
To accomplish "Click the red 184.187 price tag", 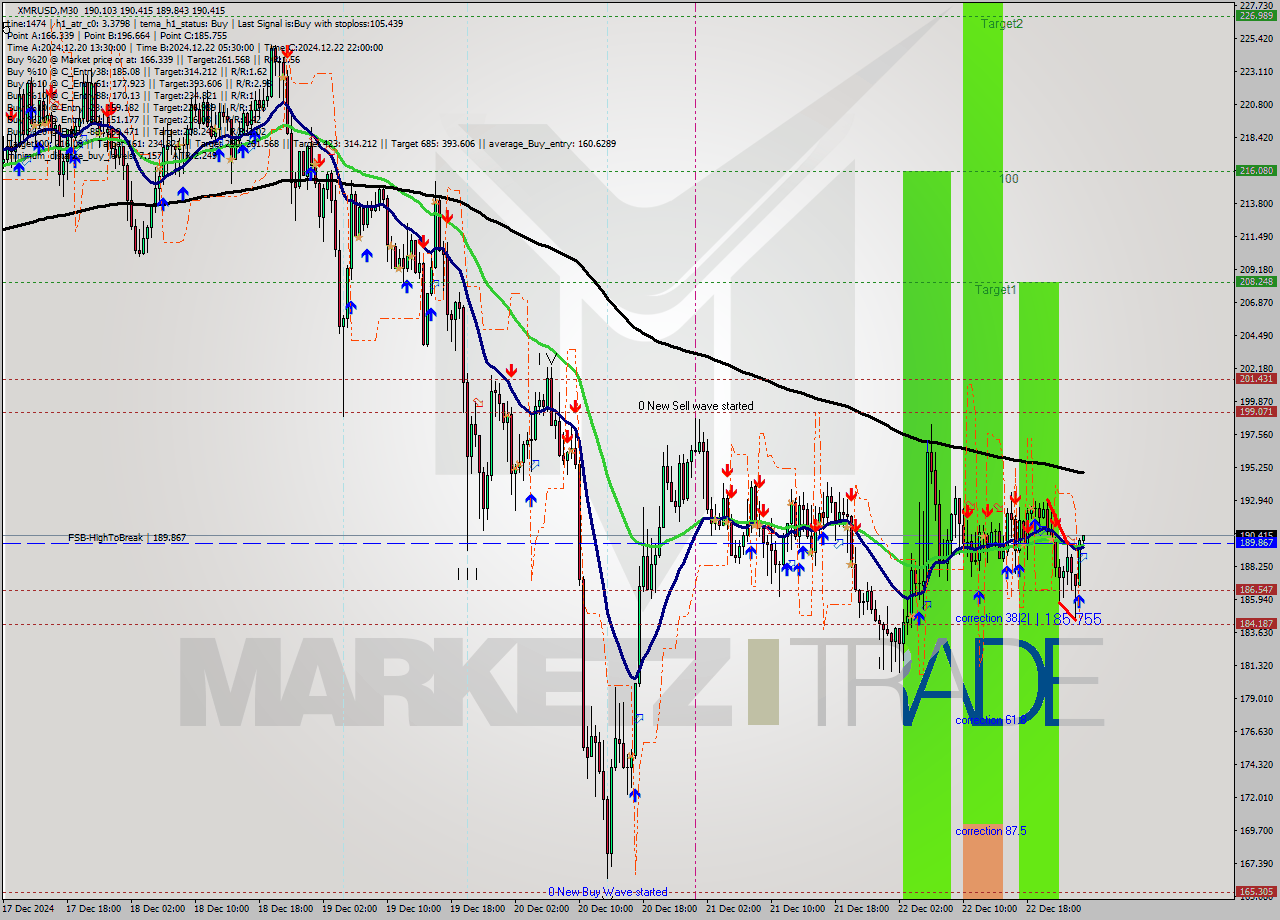I will pos(1256,624).
